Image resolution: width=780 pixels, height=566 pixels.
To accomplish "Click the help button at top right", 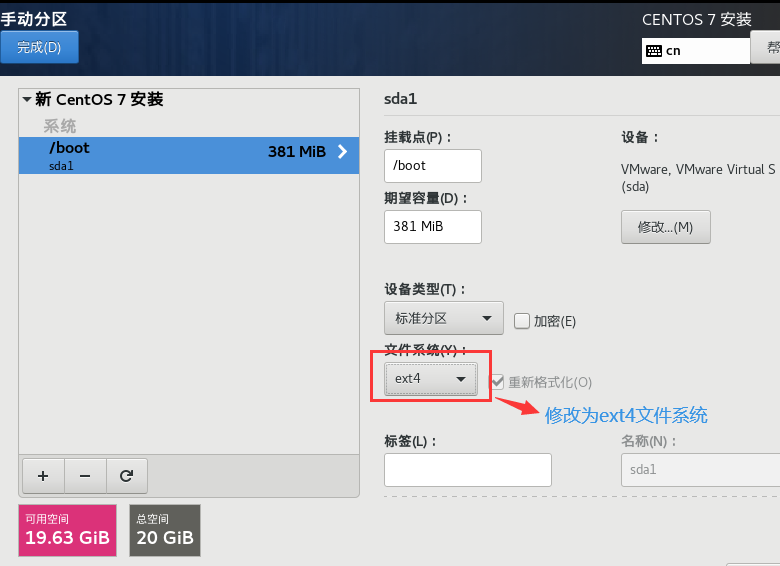I will pyautogui.click(x=767, y=47).
